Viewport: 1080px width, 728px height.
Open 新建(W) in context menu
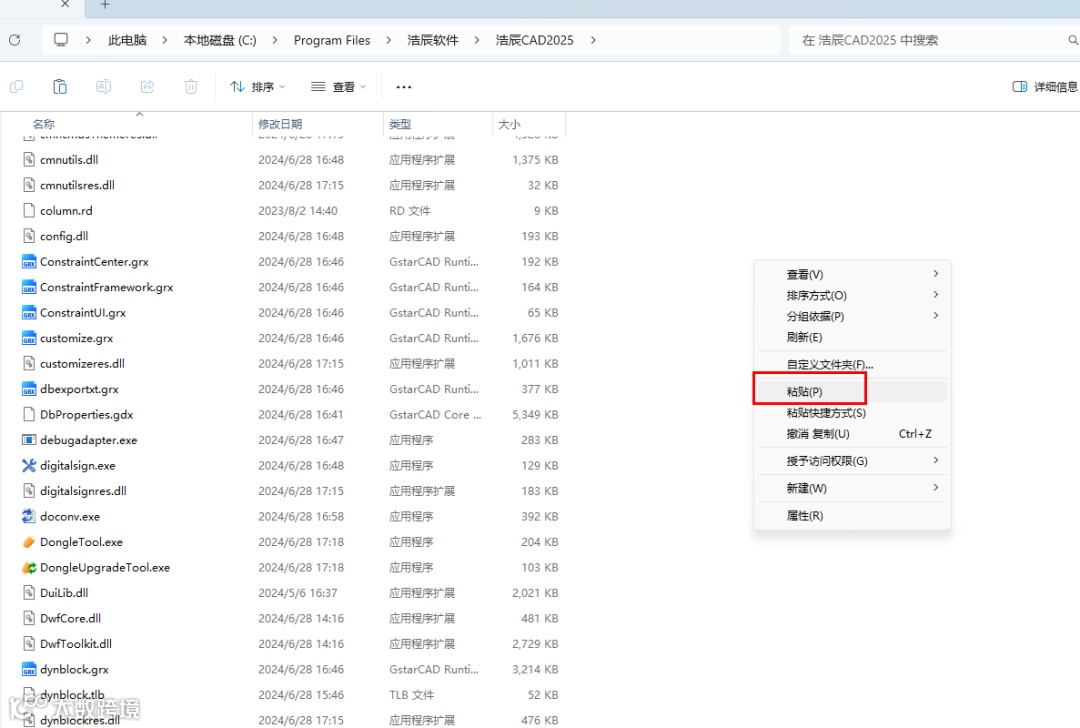[853, 488]
